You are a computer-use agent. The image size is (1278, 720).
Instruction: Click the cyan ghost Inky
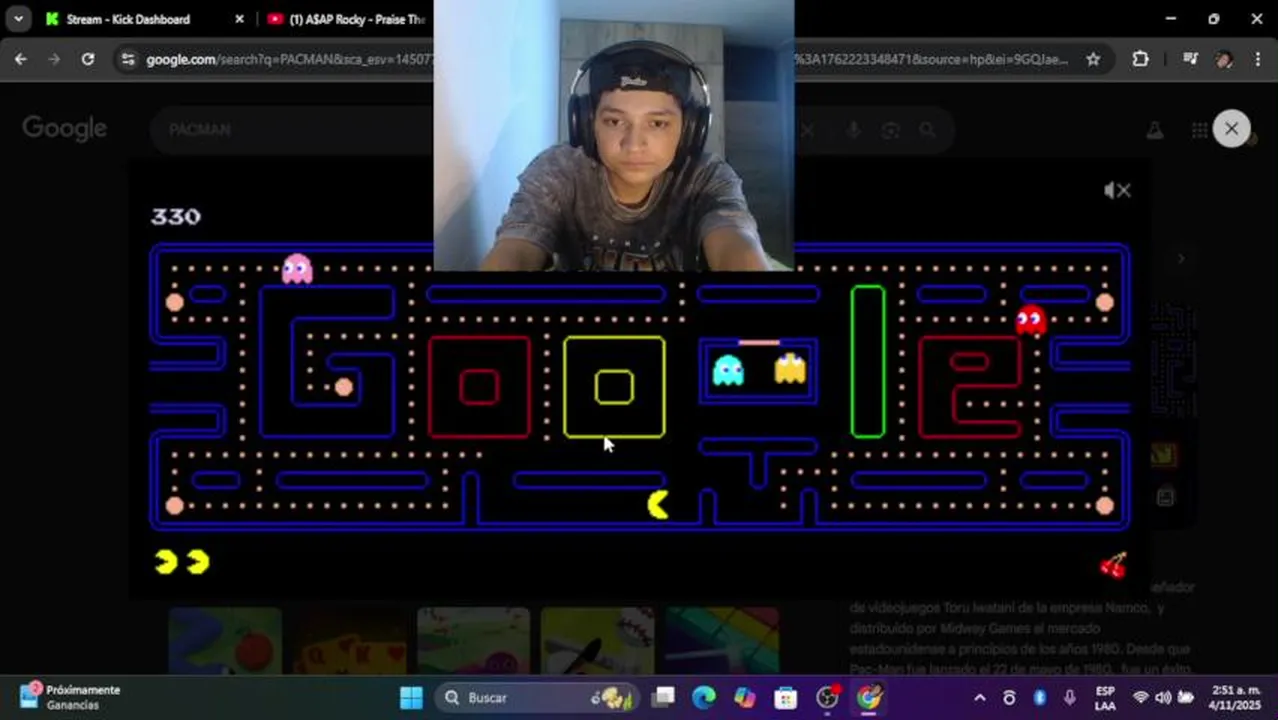click(728, 370)
